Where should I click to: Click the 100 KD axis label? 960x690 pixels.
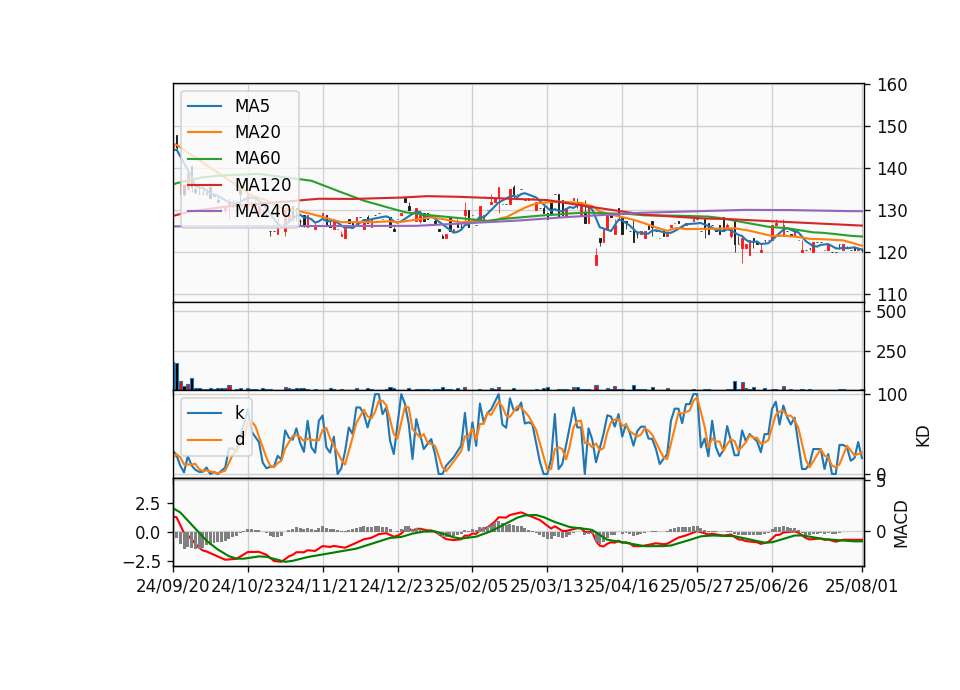click(x=891, y=395)
